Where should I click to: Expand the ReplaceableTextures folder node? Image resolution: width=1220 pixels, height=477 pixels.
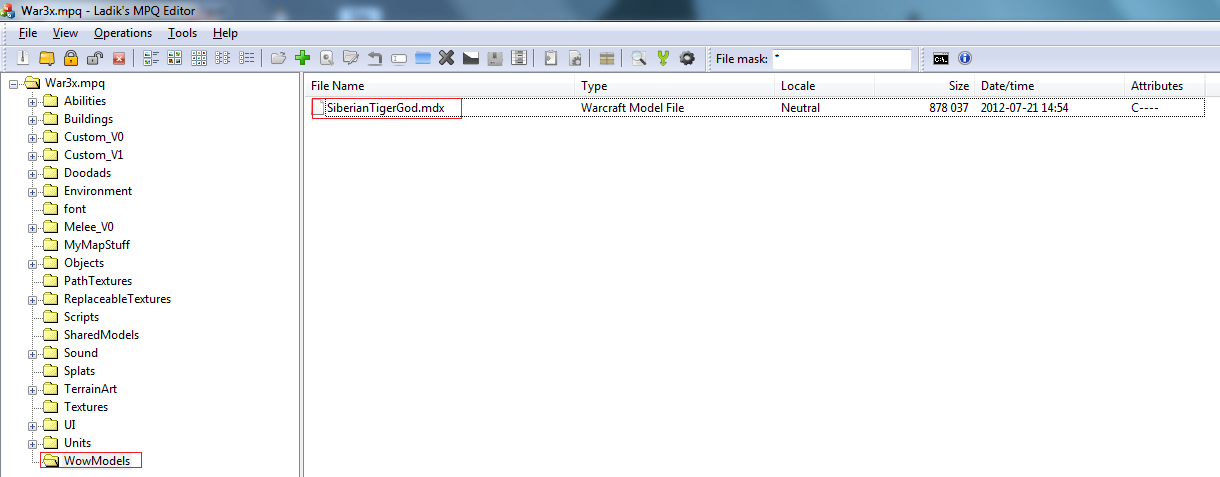pos(32,299)
